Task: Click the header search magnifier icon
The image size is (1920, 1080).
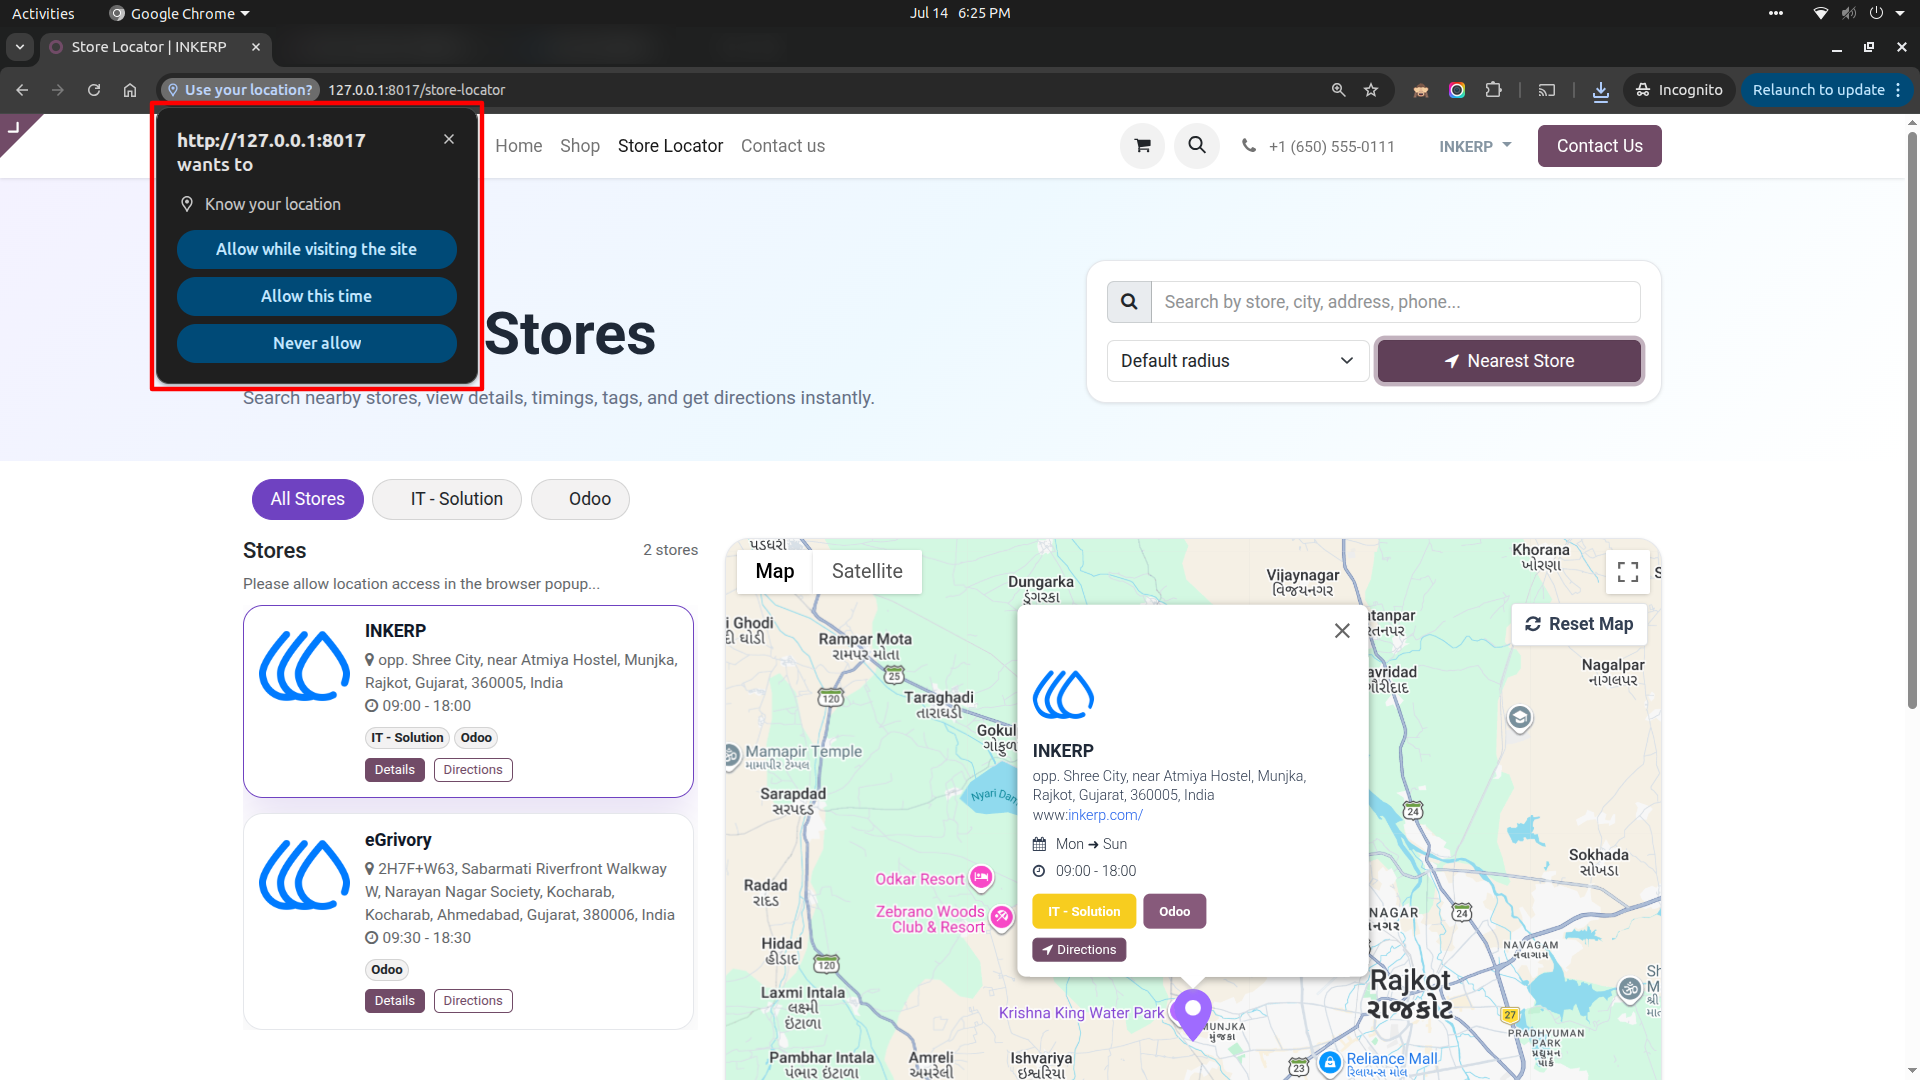Action: pos(1197,146)
